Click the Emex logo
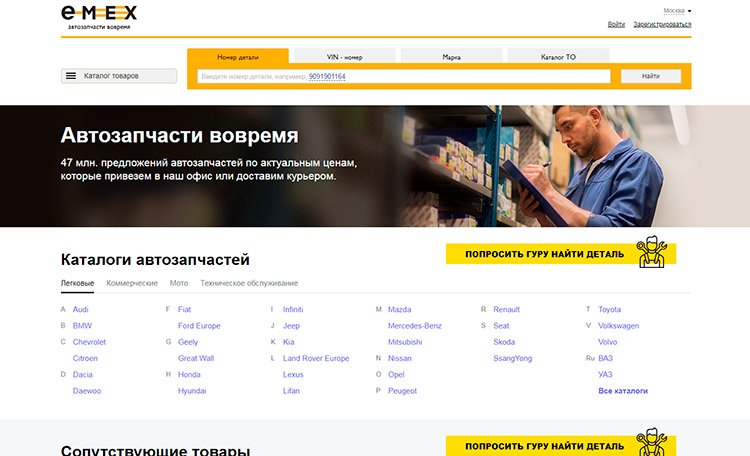The width and height of the screenshot is (750, 456). click(x=99, y=14)
